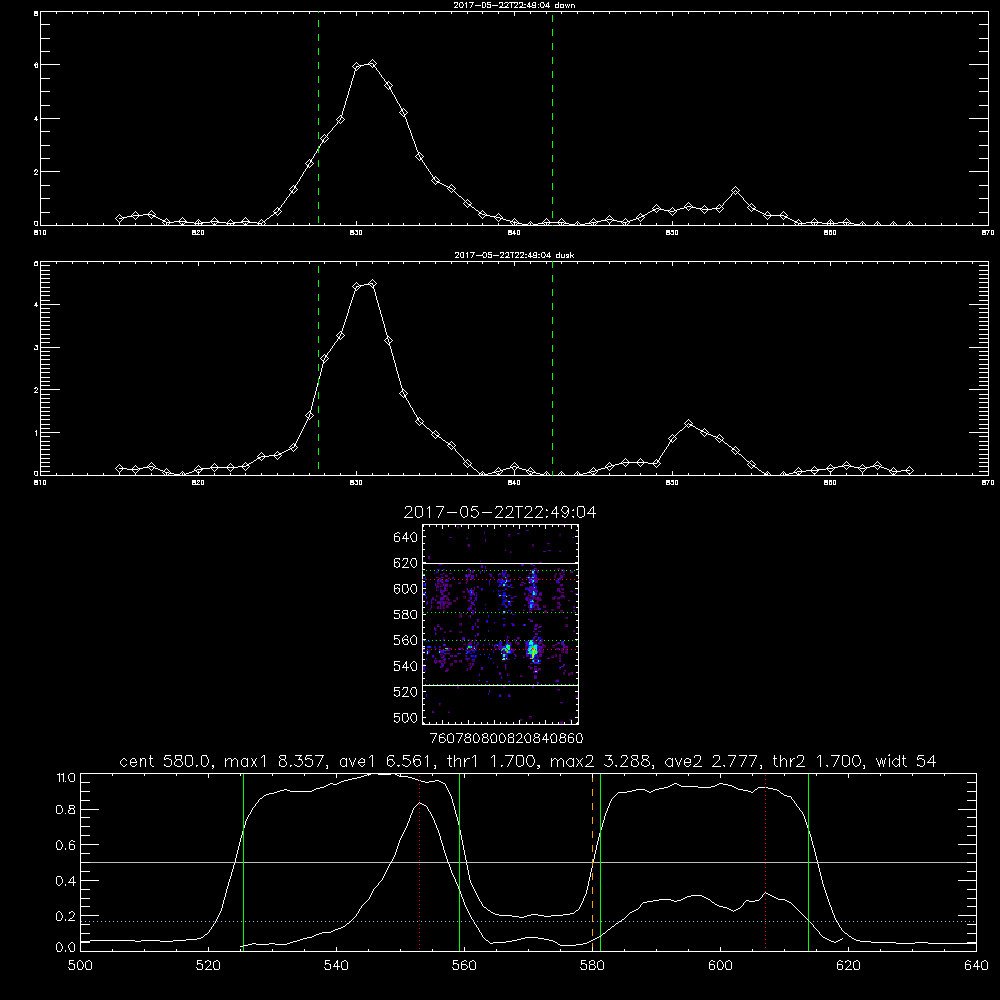1000x1000 pixels.
Task: Click the "620" x-axis label of the bottom plot
Action: click(x=848, y=966)
